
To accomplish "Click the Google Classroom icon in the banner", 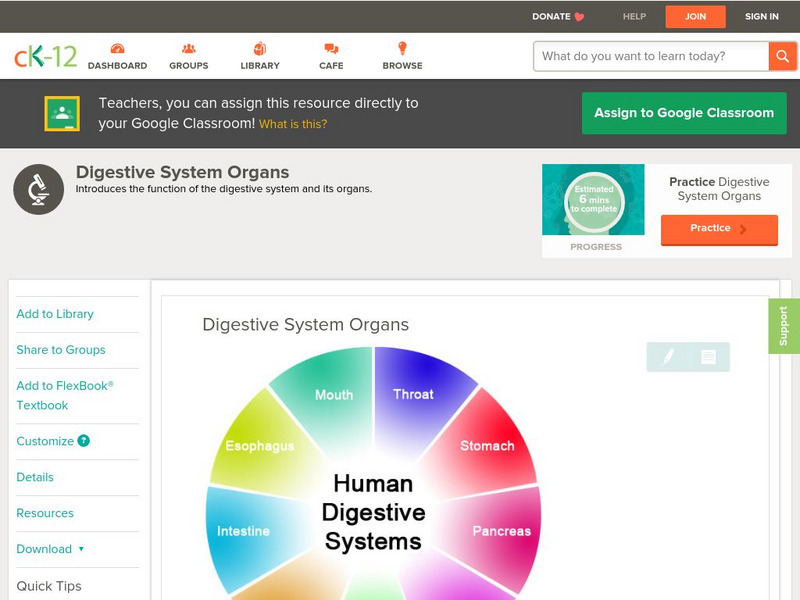I will pos(63,112).
